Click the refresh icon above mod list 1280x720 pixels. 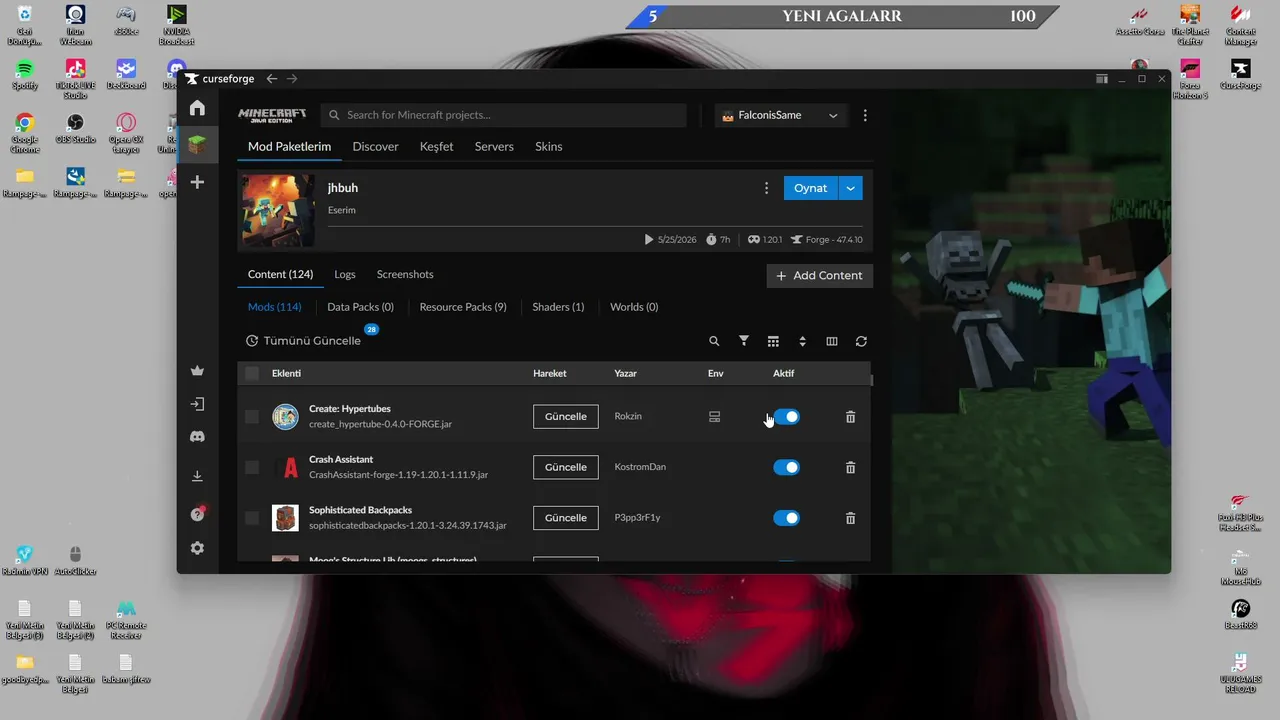861,341
